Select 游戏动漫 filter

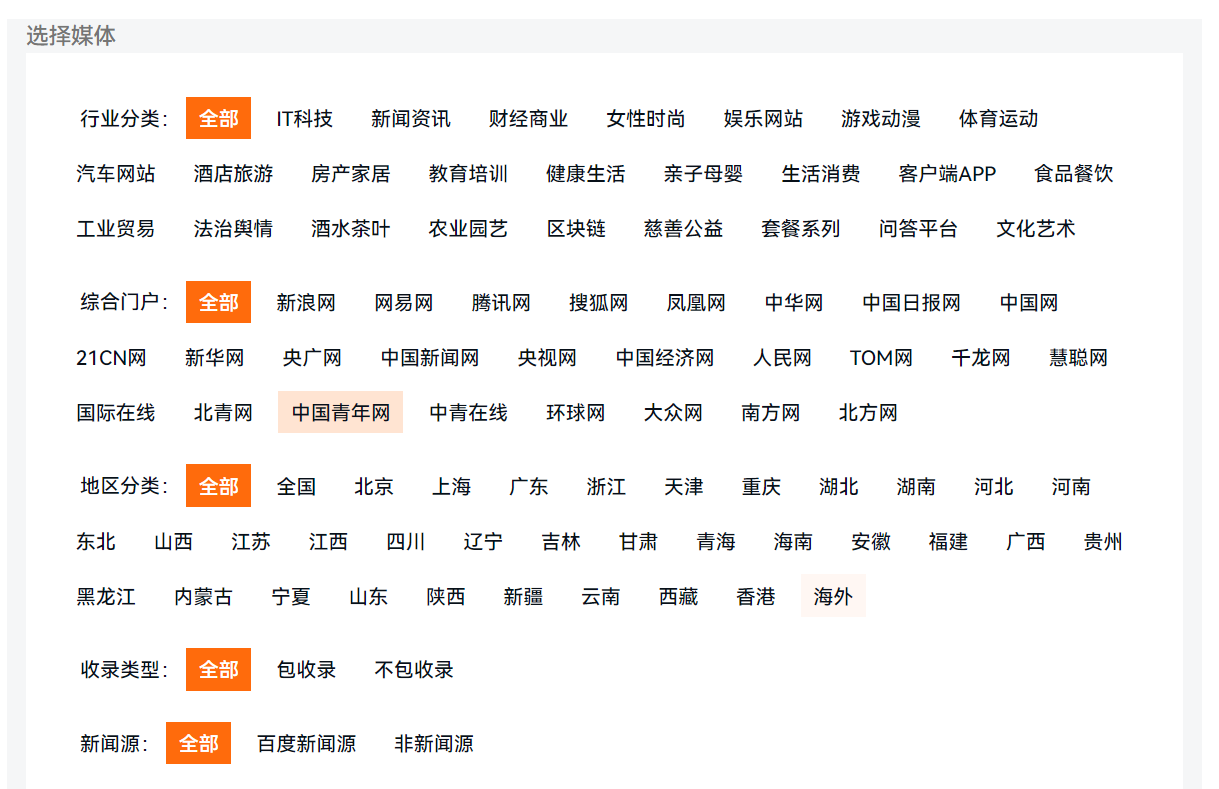tap(880, 118)
